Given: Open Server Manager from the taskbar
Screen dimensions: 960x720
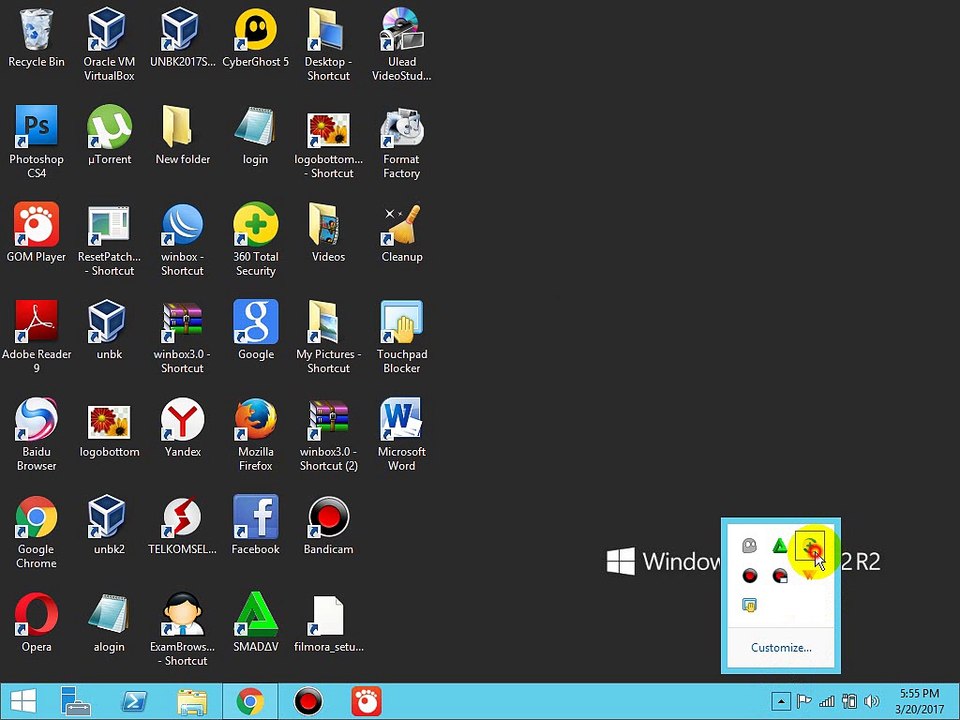Looking at the screenshot, I should 76,702.
